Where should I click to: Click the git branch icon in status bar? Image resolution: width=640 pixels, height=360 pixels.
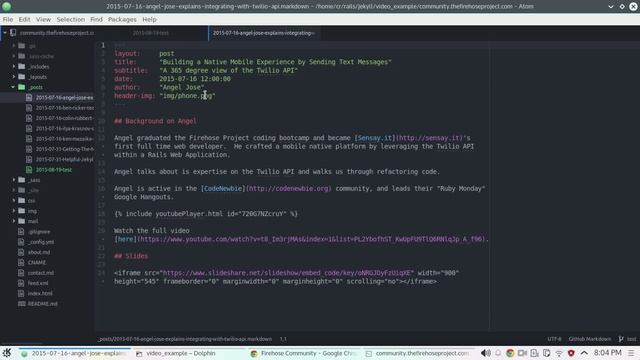coord(621,339)
